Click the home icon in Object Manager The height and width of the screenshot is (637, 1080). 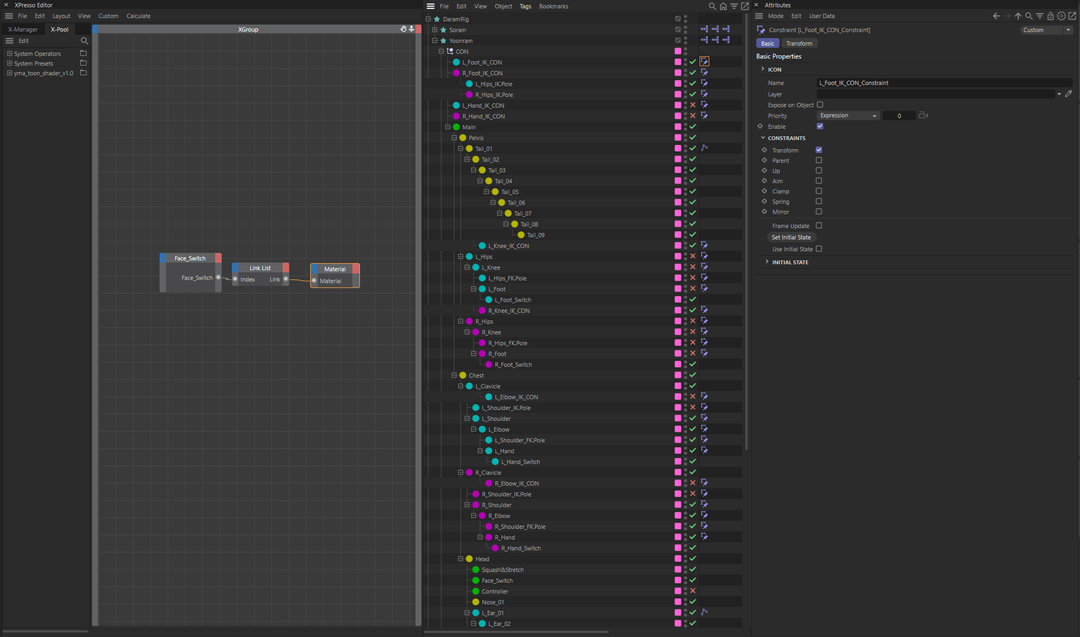pyautogui.click(x=723, y=6)
